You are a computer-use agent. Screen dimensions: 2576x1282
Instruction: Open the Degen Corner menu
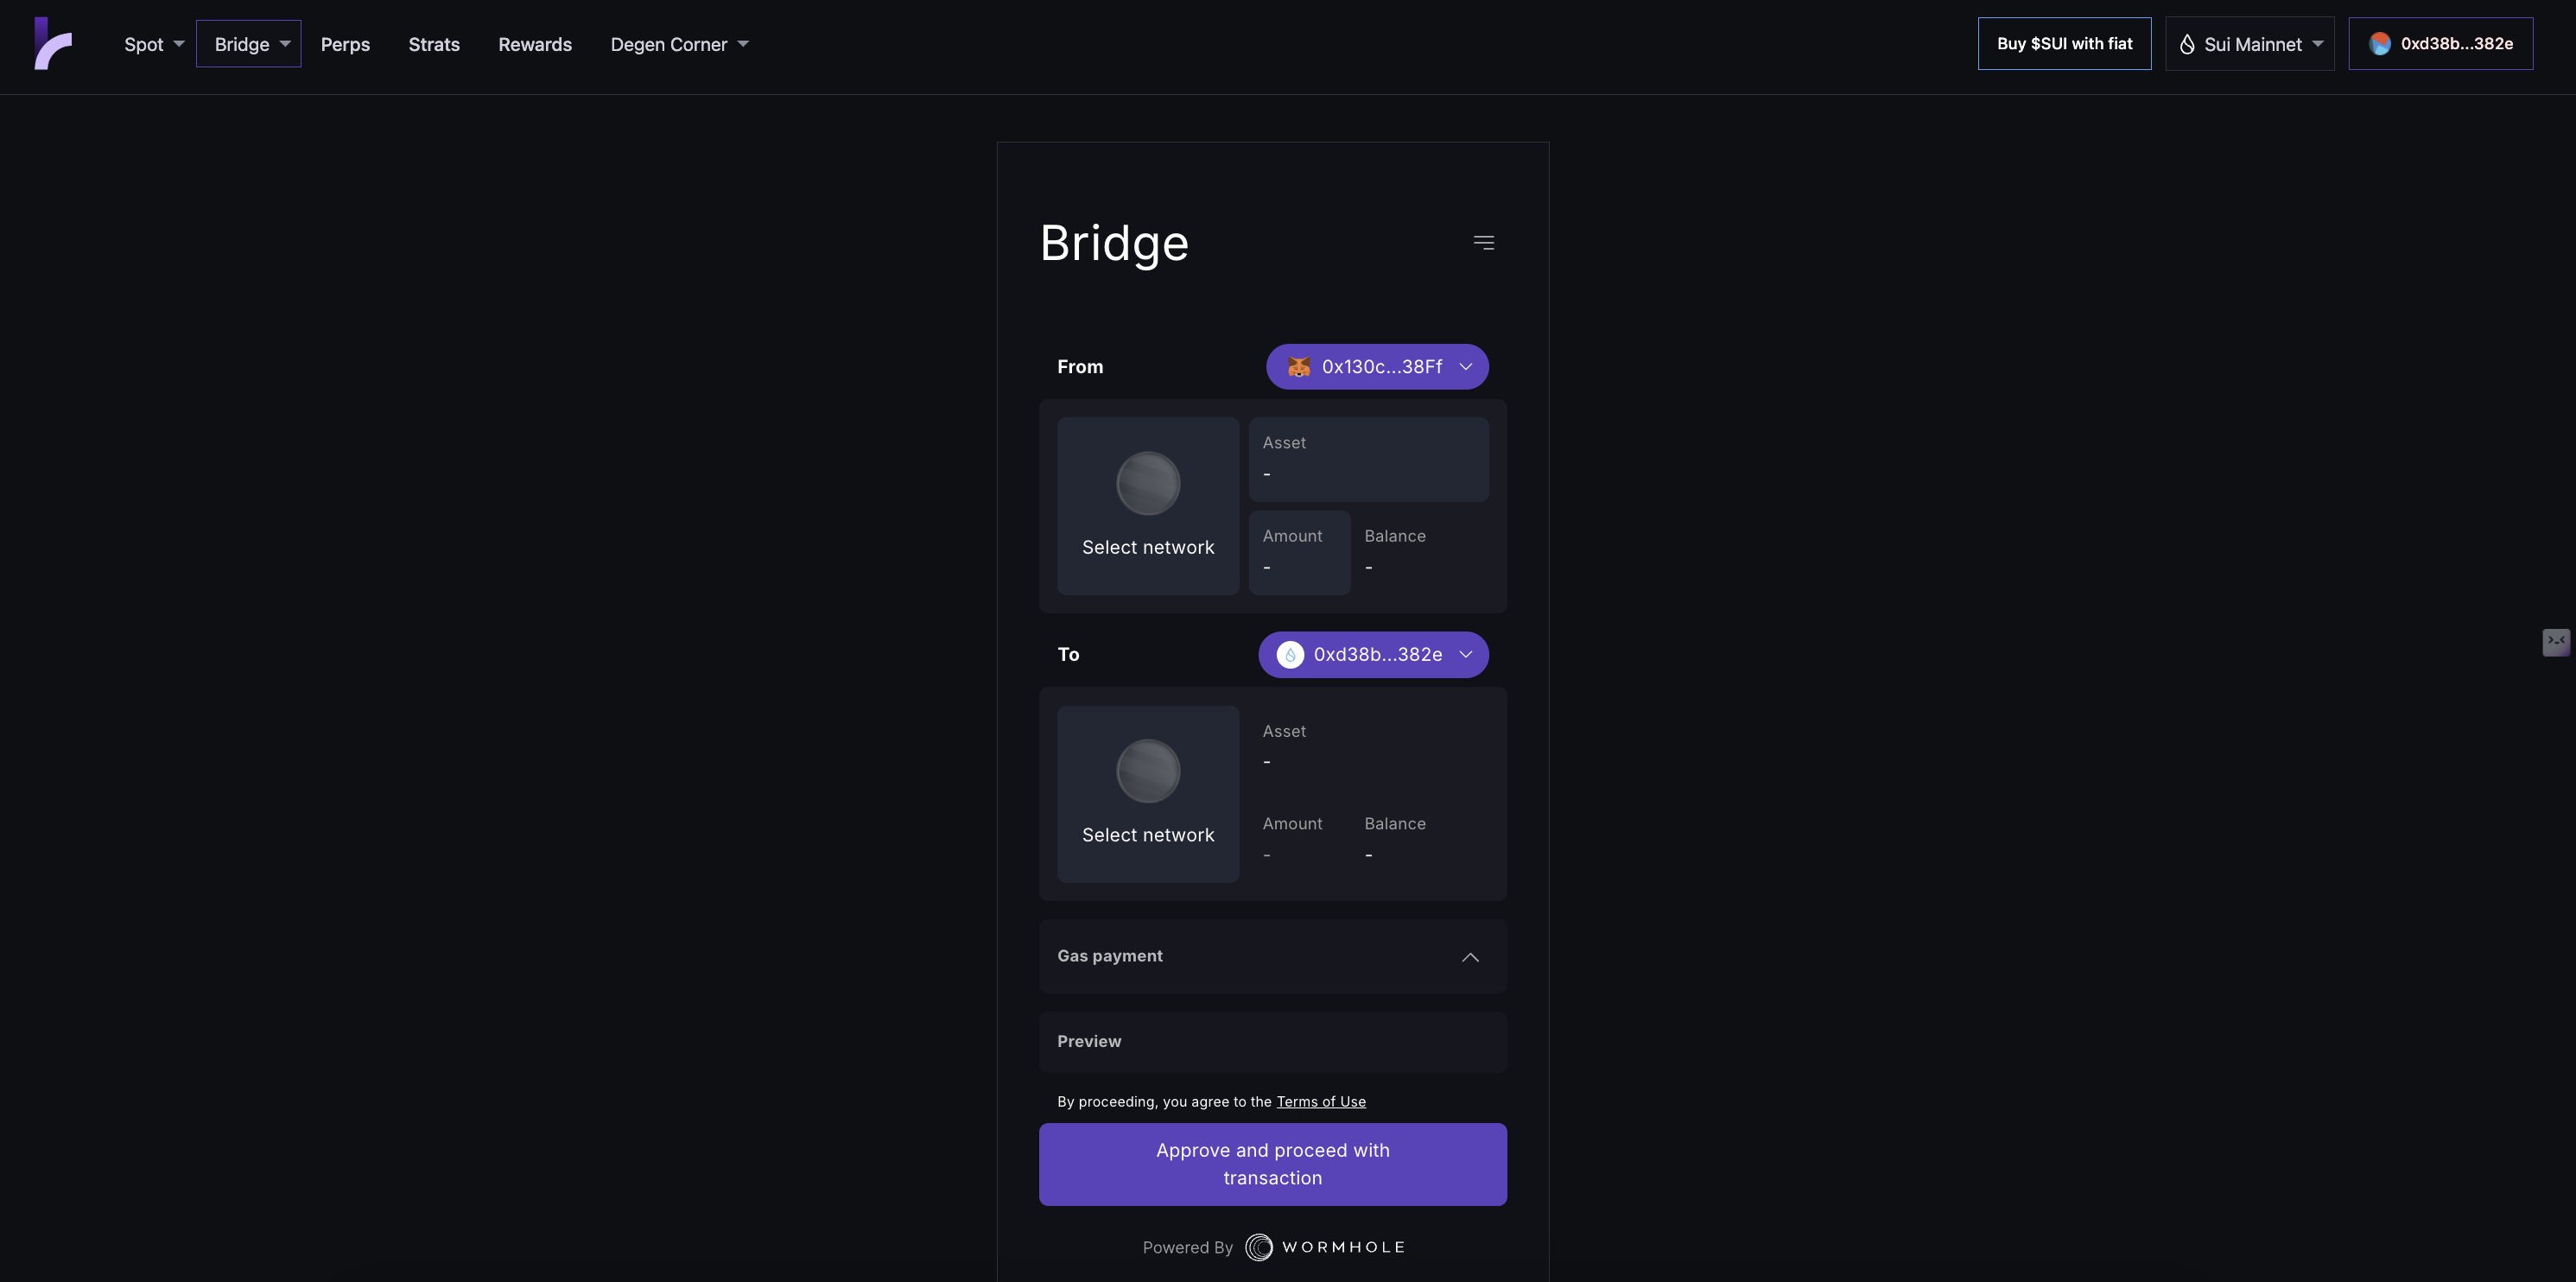coord(678,44)
